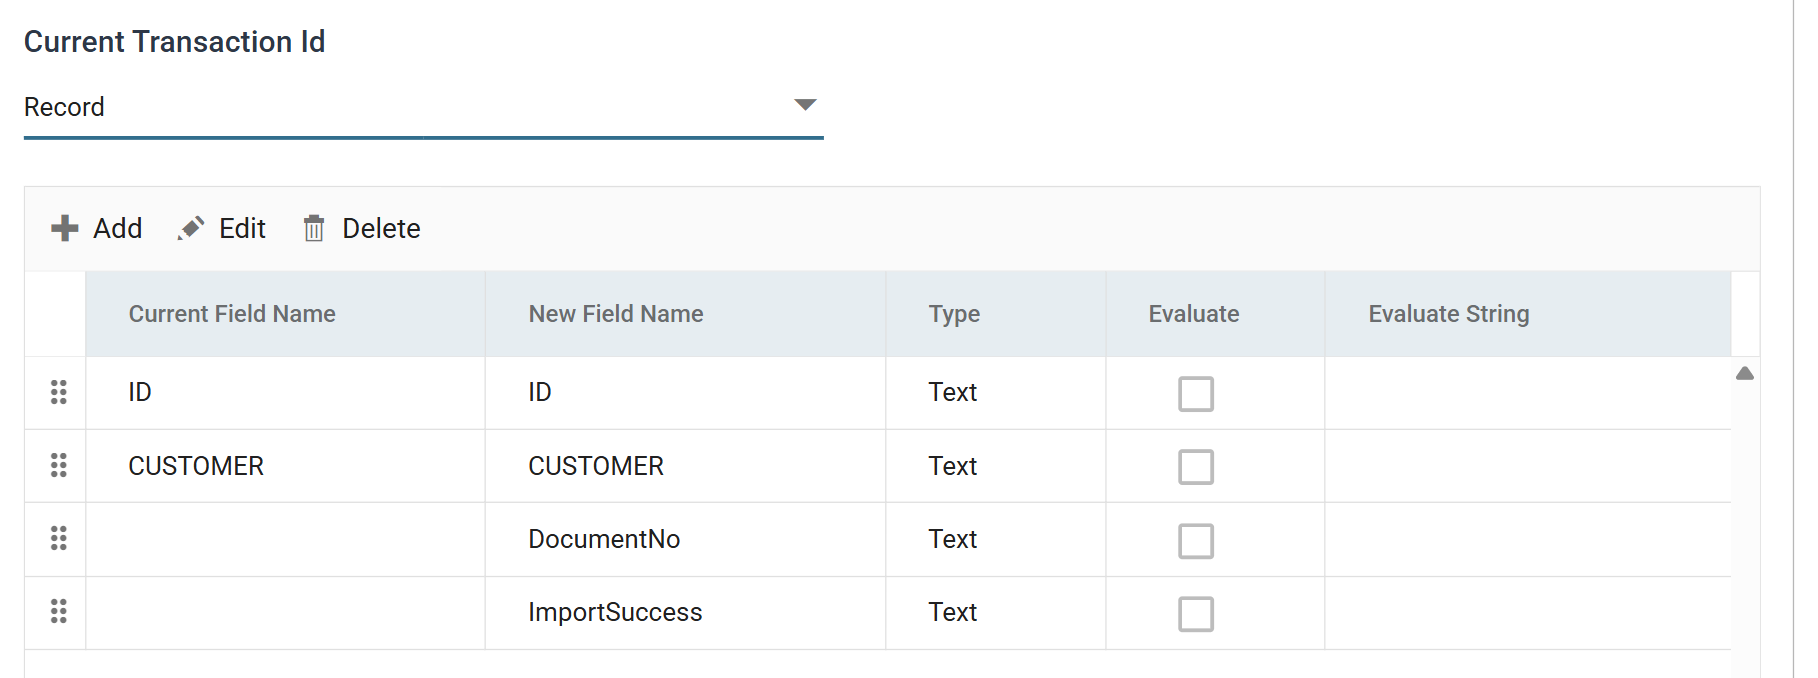Click the Text type cell for DocumentNo row
The image size is (1818, 678).
(996, 539)
